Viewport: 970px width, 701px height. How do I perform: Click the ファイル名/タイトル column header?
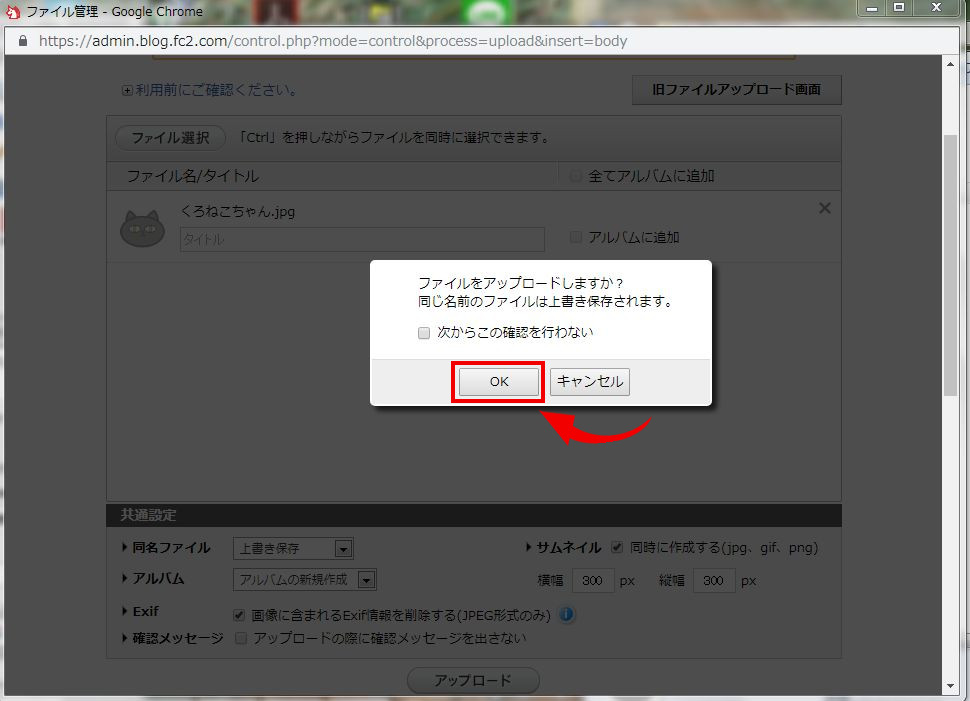192,176
